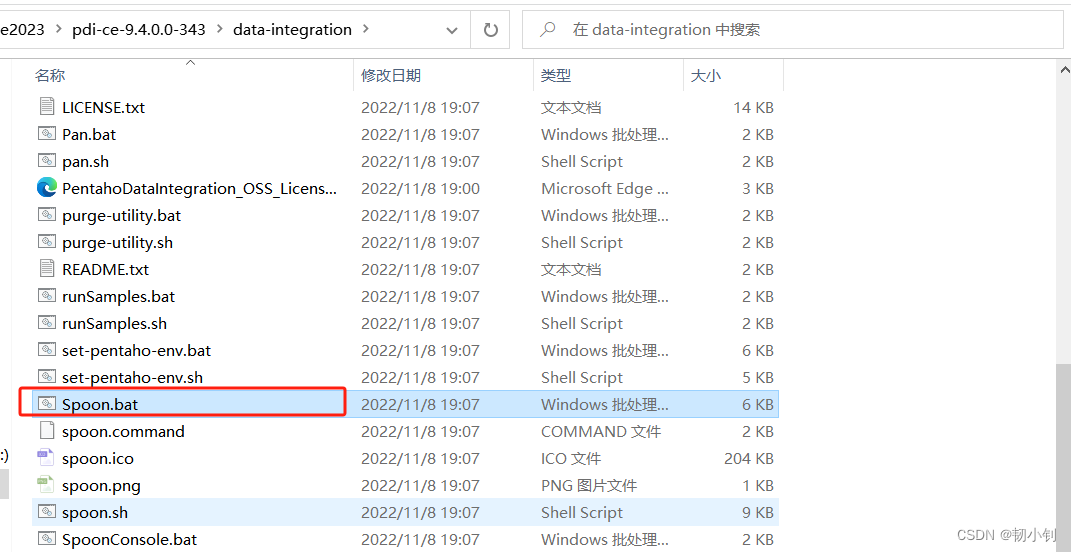Viewport: 1071px width, 552px height.
Task: Click the README.txt document icon
Action: [x=46, y=269]
